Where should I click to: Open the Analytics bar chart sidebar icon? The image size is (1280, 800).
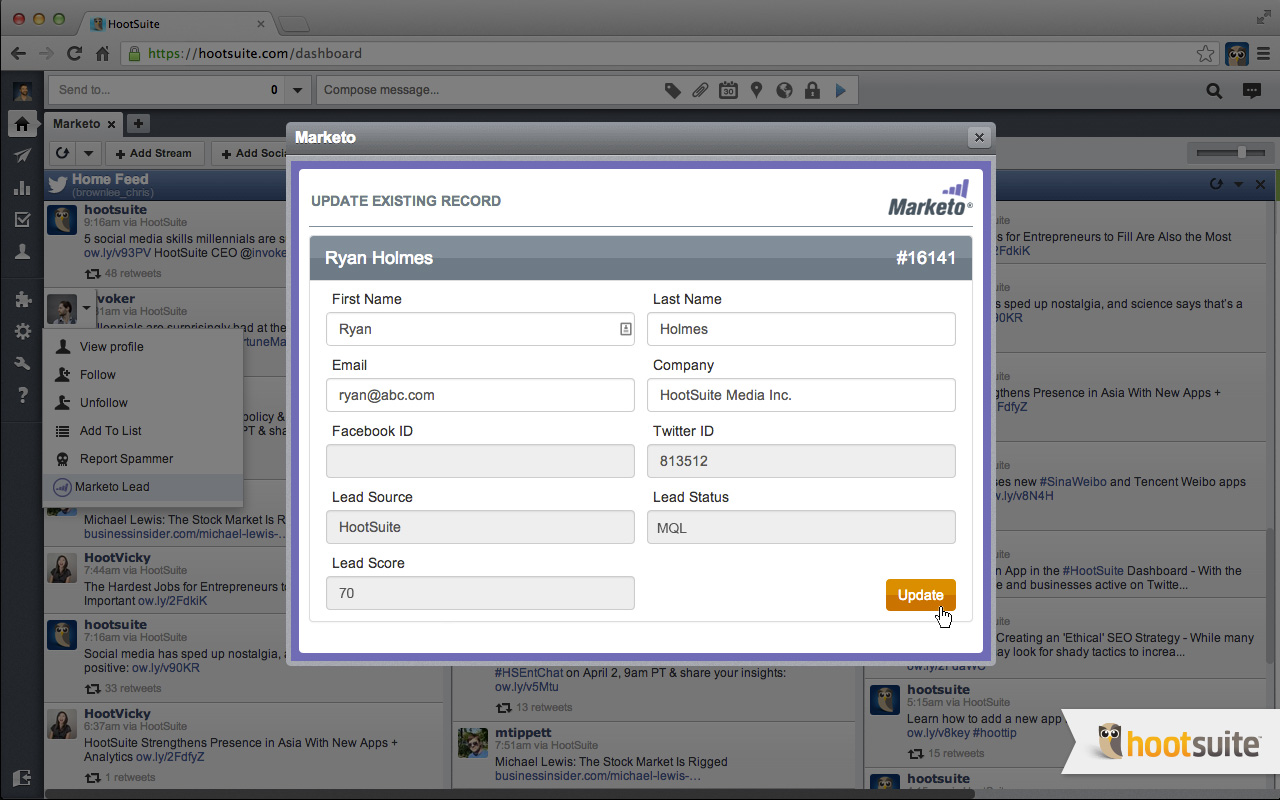pyautogui.click(x=22, y=188)
